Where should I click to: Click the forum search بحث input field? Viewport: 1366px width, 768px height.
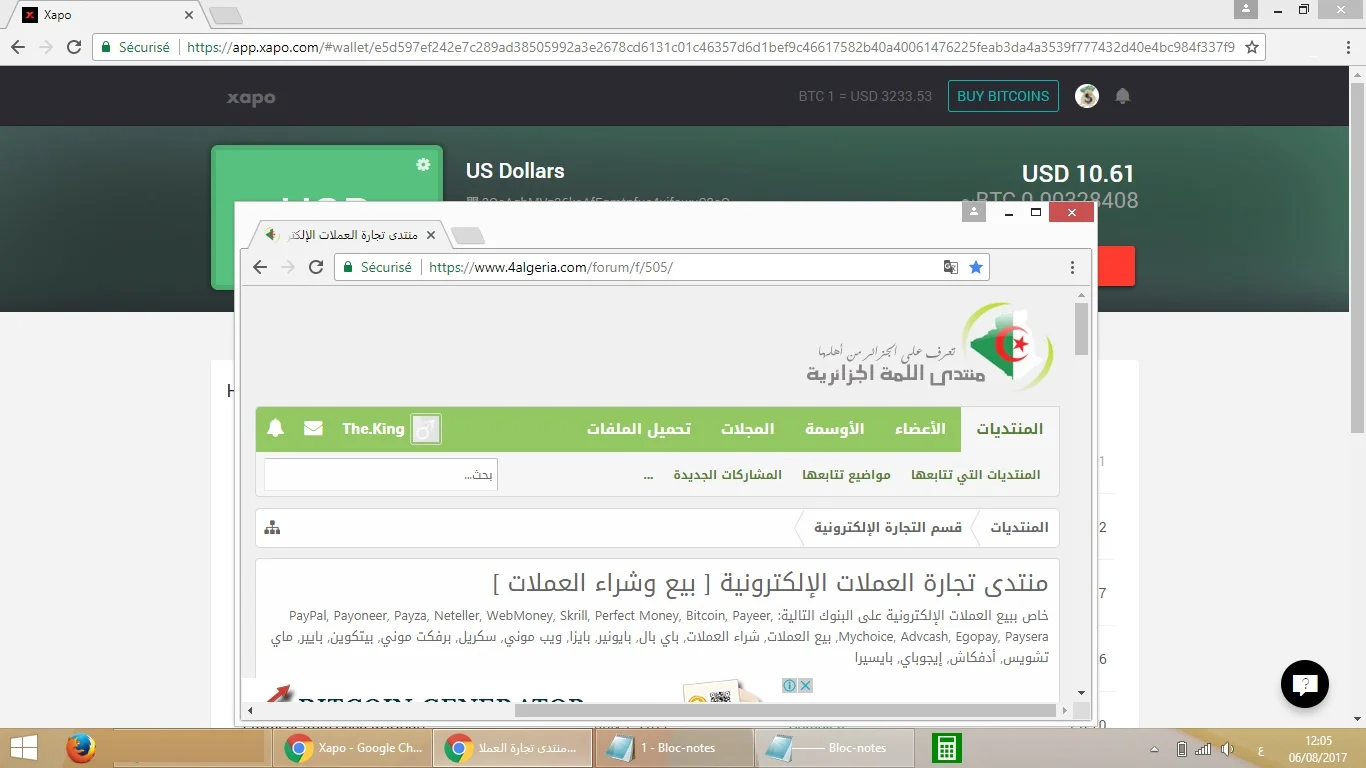(x=381, y=475)
